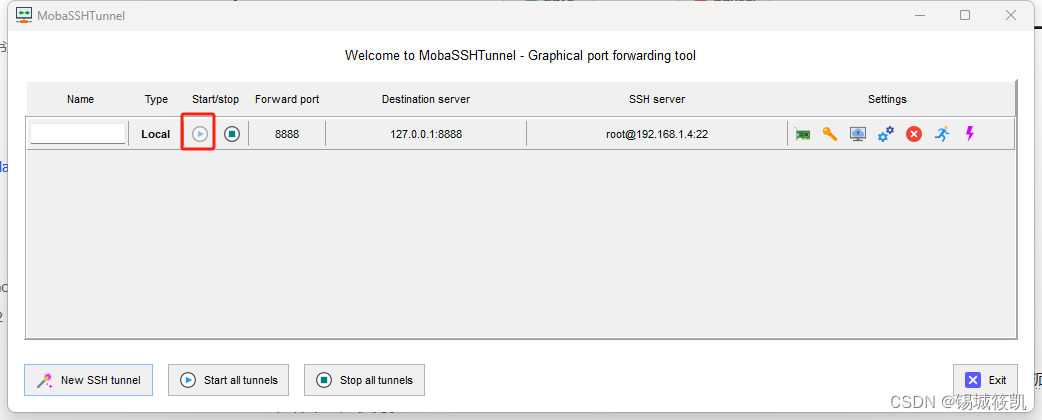Select the Destination server column header
Screen dimensions: 1042x420
[x=426, y=99]
